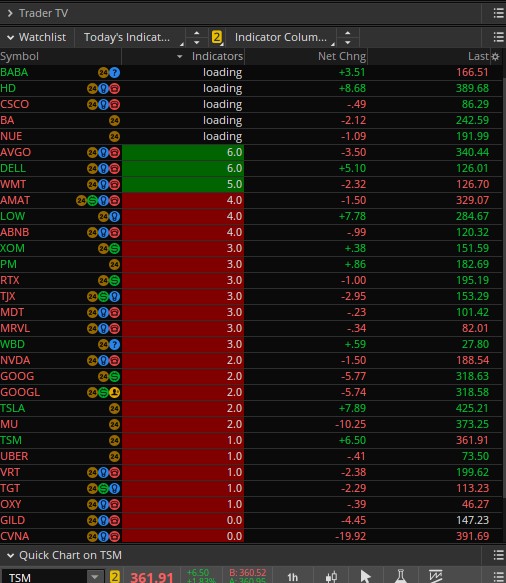
Task: Open the Quick Chart gadget actions menu icon
Action: (x=498, y=555)
